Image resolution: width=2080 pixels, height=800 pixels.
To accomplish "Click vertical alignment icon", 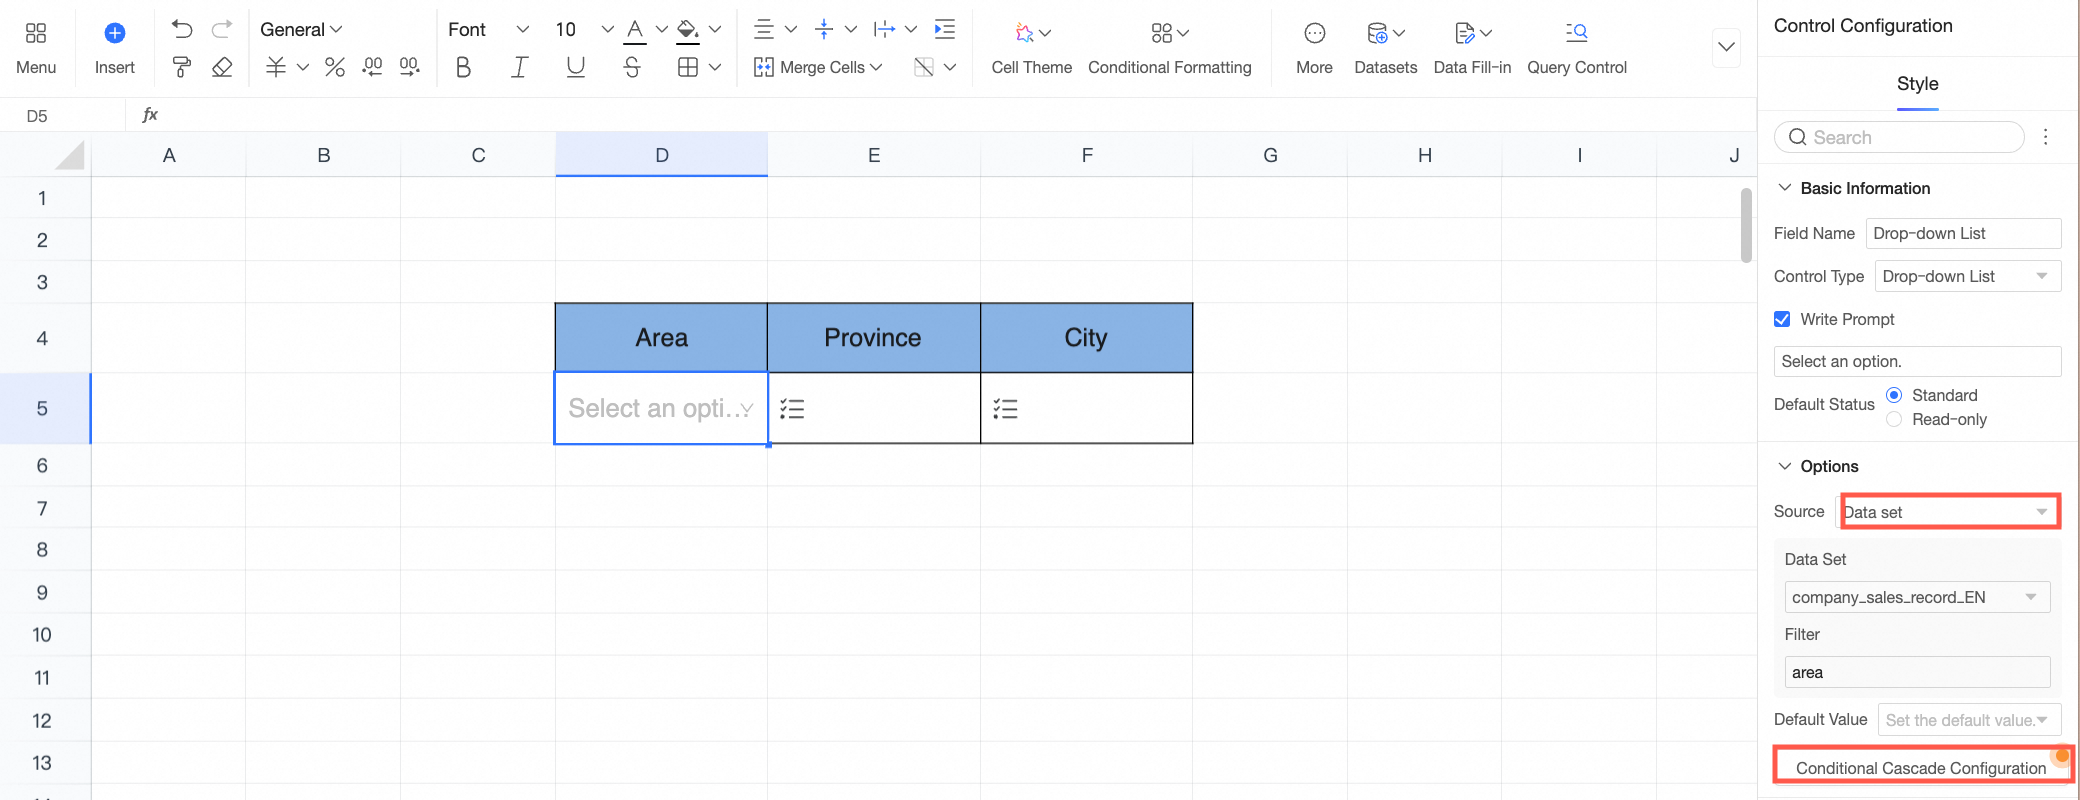I will pyautogui.click(x=824, y=29).
